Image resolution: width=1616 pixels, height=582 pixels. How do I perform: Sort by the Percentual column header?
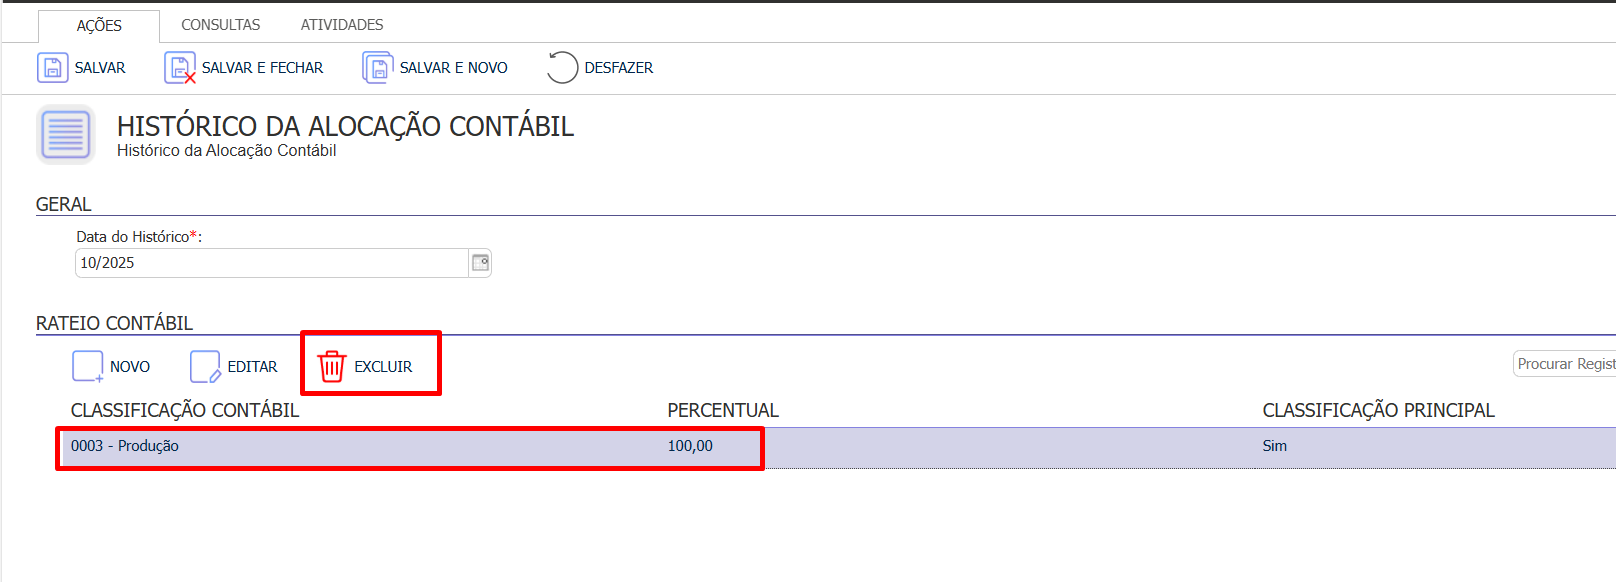(x=723, y=411)
